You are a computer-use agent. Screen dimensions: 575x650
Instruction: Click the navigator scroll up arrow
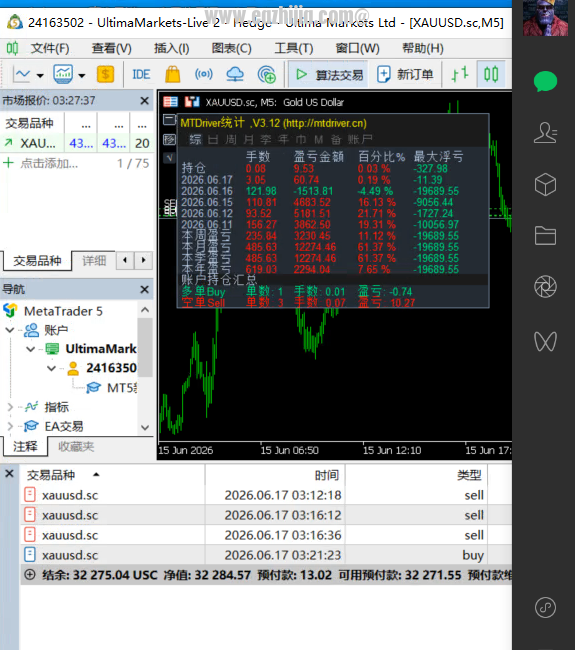pos(145,310)
